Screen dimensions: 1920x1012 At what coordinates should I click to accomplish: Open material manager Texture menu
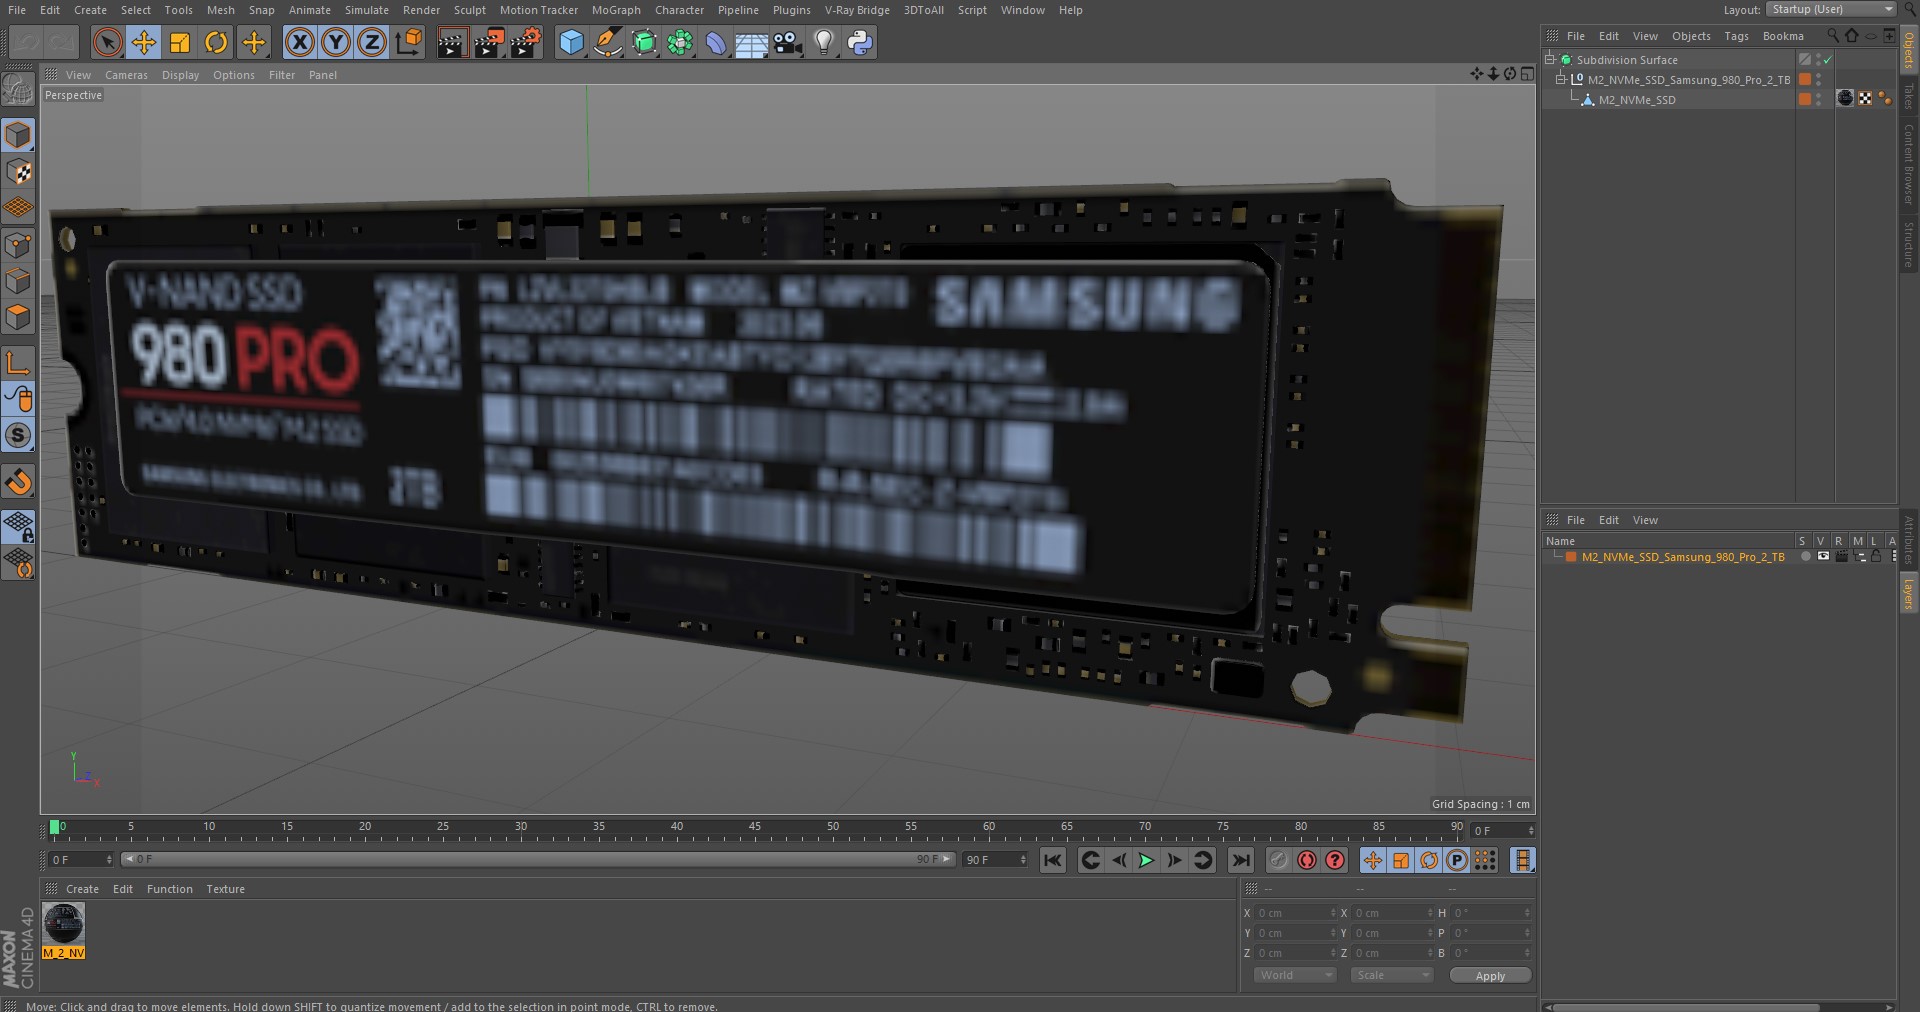tap(225, 889)
